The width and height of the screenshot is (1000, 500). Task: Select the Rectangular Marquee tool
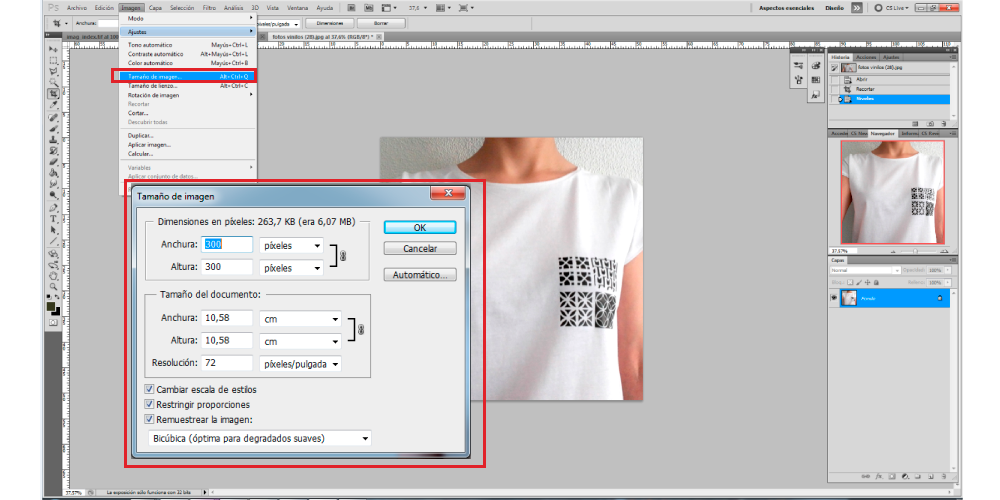click(x=54, y=61)
